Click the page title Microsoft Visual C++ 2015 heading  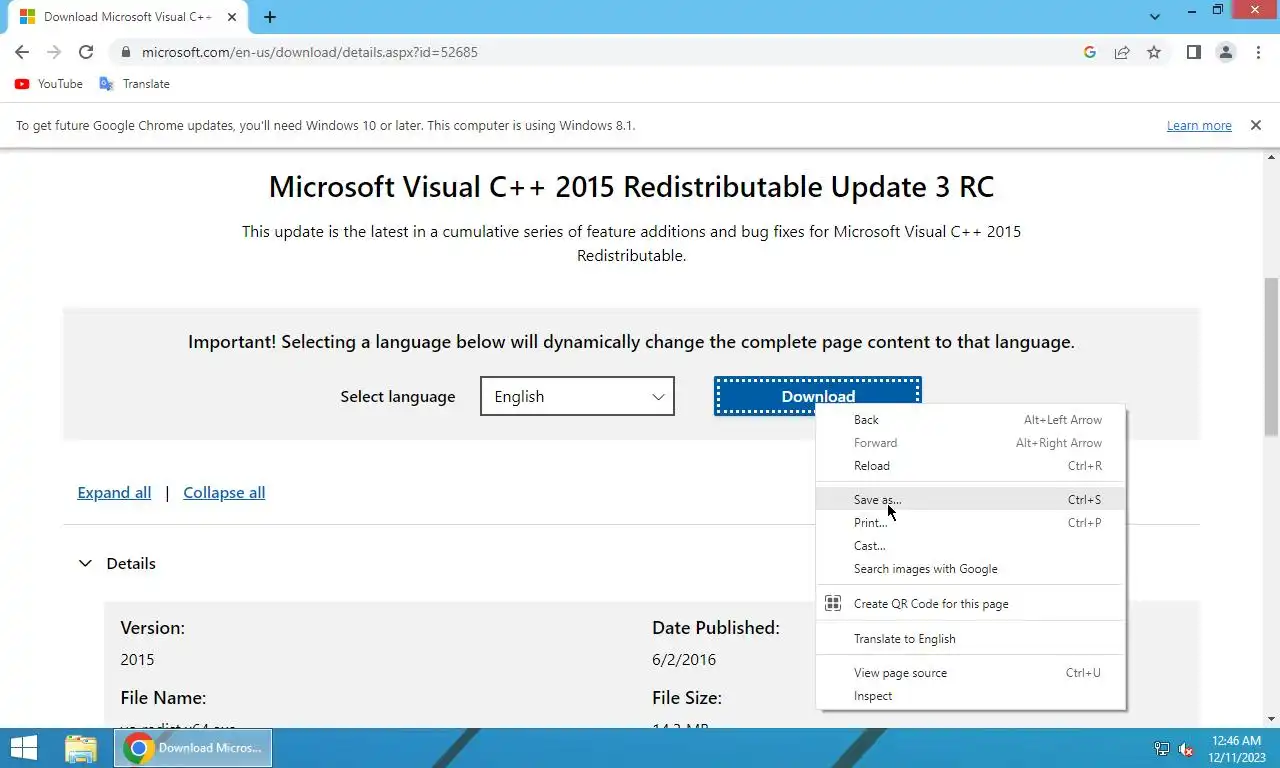coord(631,187)
